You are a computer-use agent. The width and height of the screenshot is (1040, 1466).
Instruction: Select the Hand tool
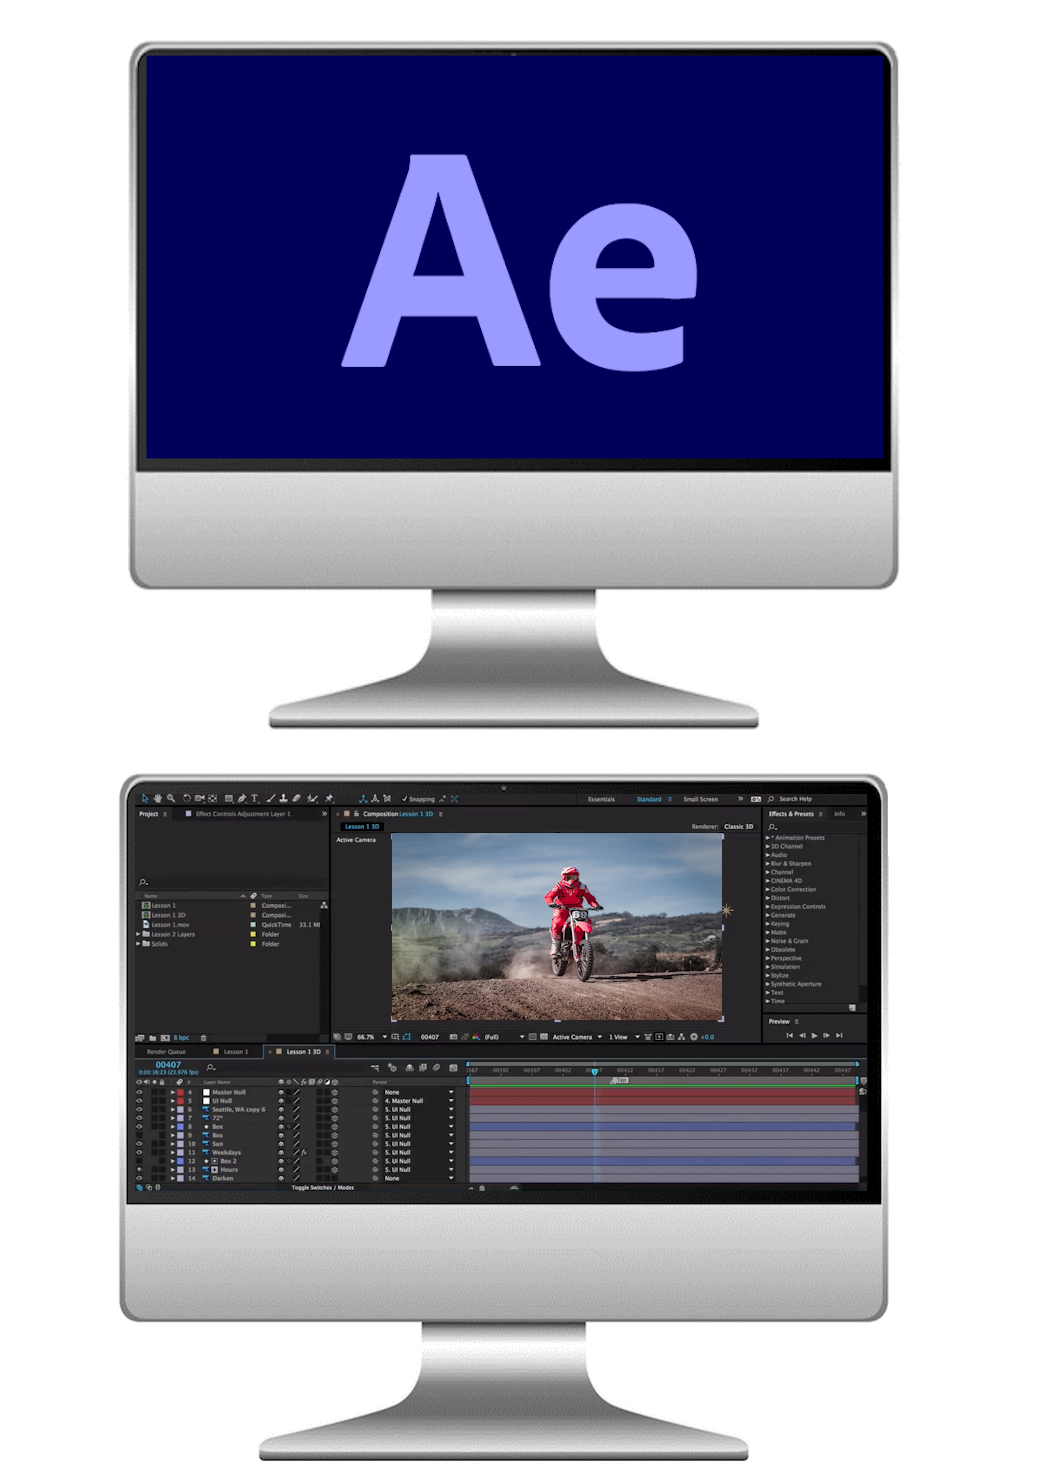coord(157,798)
